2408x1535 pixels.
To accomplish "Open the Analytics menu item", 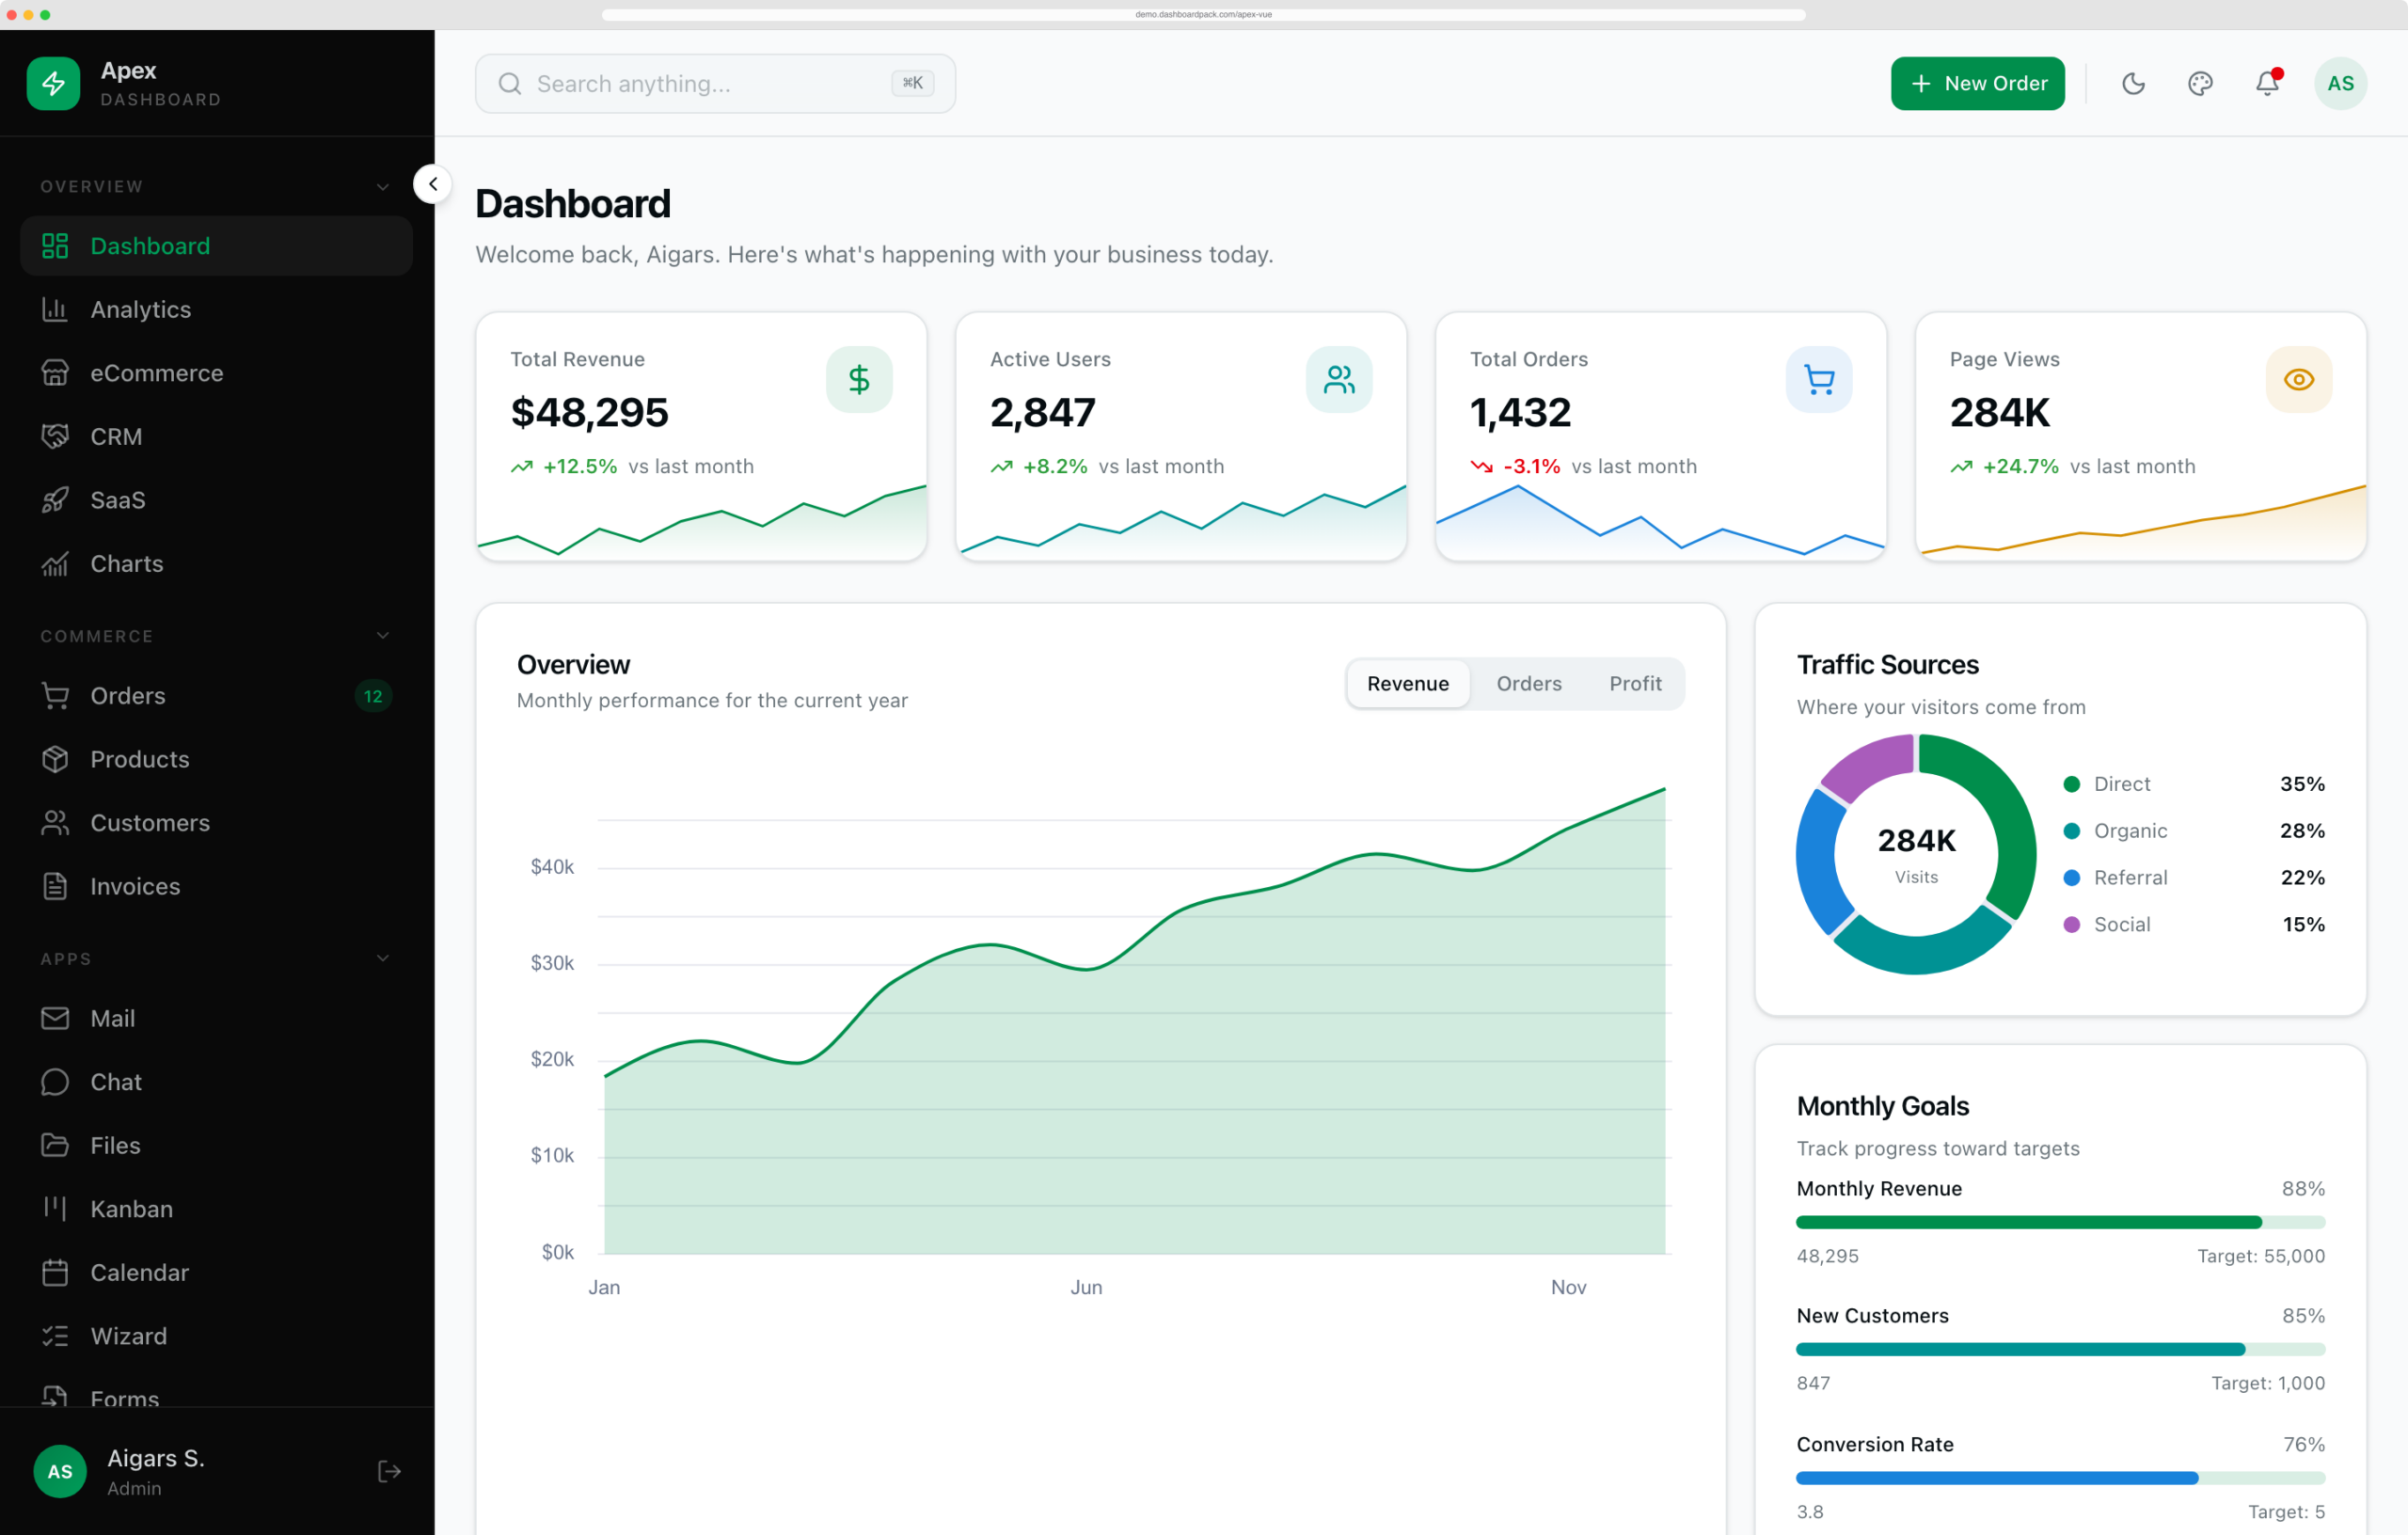I will pos(216,309).
